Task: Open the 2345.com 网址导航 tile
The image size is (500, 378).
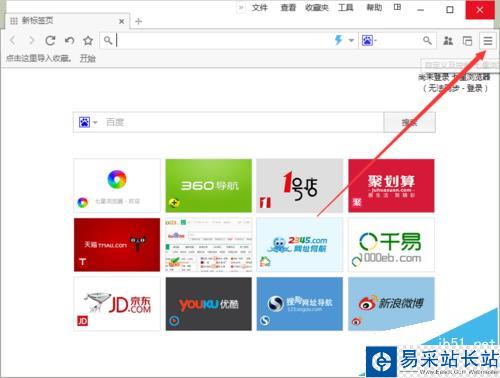Action: [x=300, y=245]
